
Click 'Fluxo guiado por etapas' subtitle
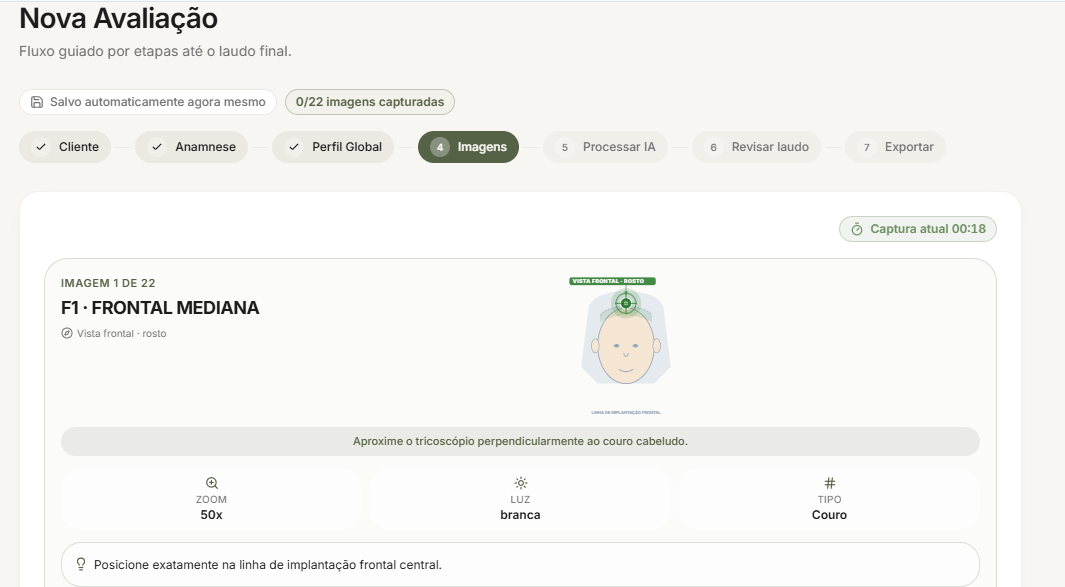[156, 51]
